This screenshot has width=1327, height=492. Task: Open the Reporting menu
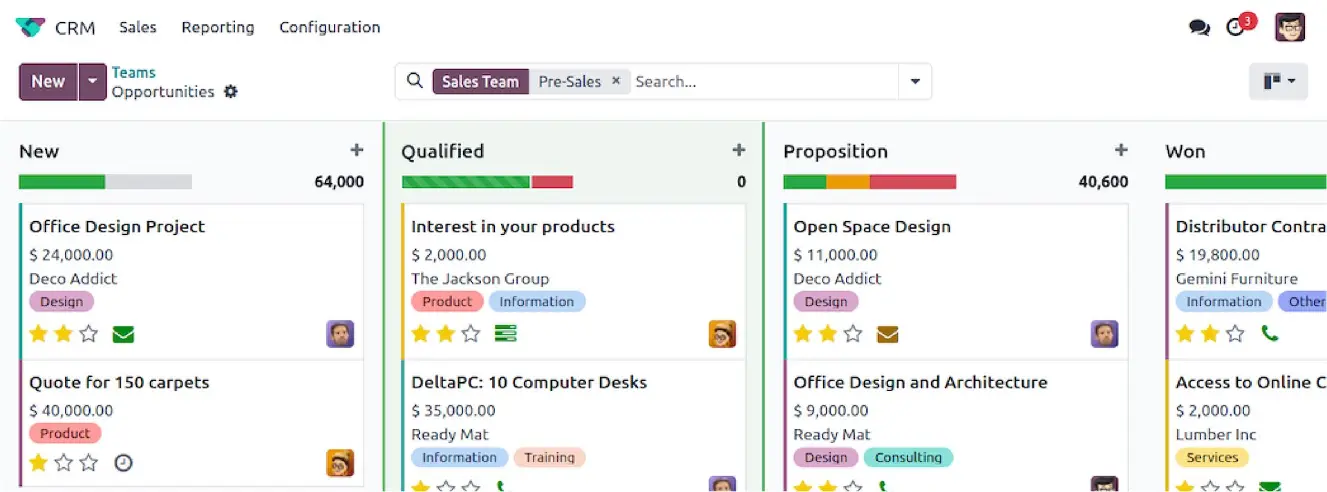click(218, 27)
